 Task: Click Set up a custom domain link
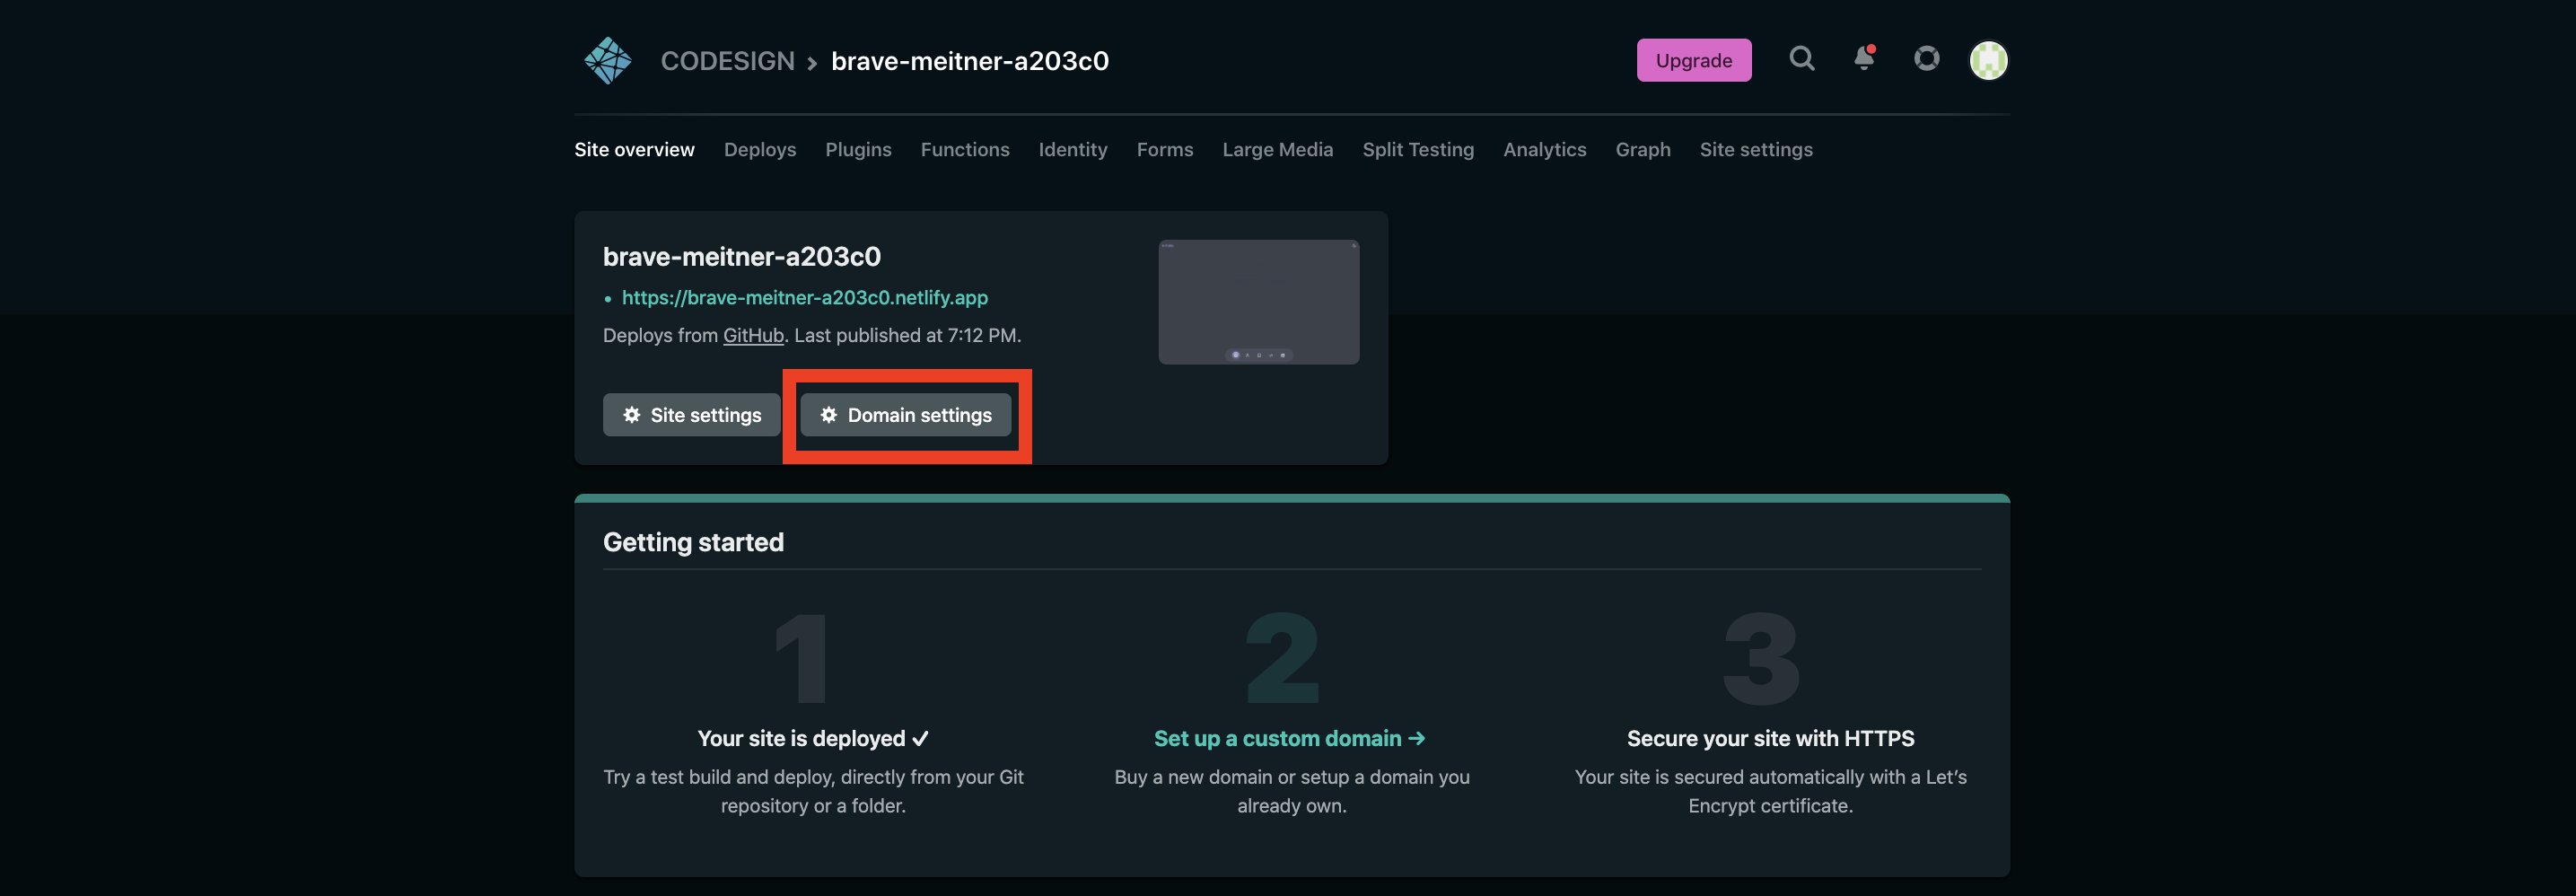point(1289,738)
